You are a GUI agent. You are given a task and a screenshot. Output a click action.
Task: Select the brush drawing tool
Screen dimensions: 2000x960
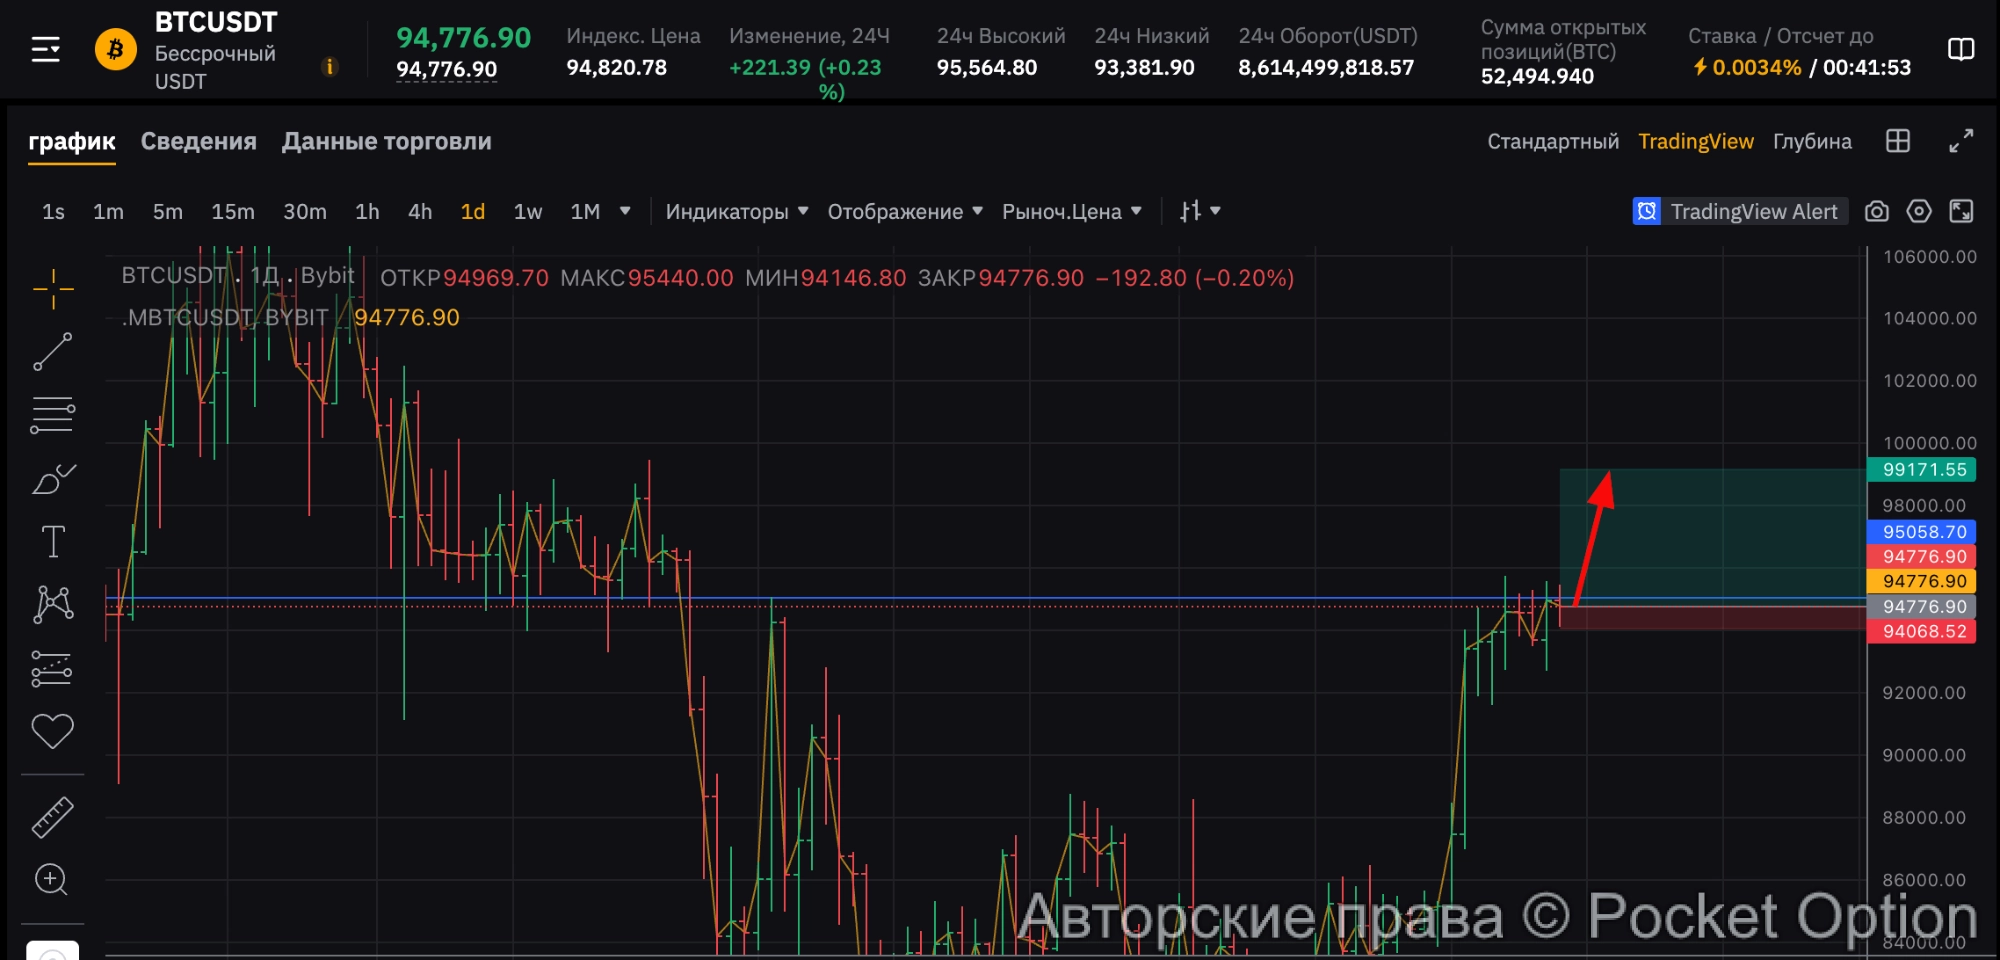click(53, 480)
